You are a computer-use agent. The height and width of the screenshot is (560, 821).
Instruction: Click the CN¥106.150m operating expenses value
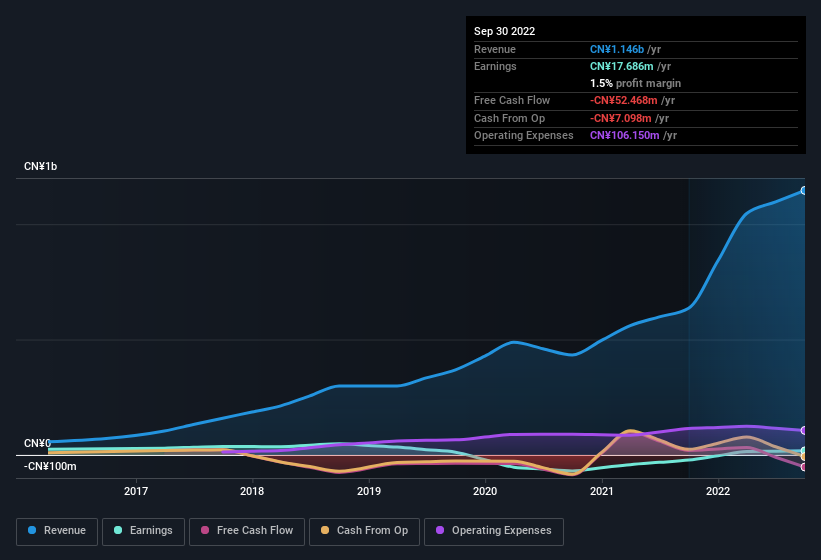625,135
